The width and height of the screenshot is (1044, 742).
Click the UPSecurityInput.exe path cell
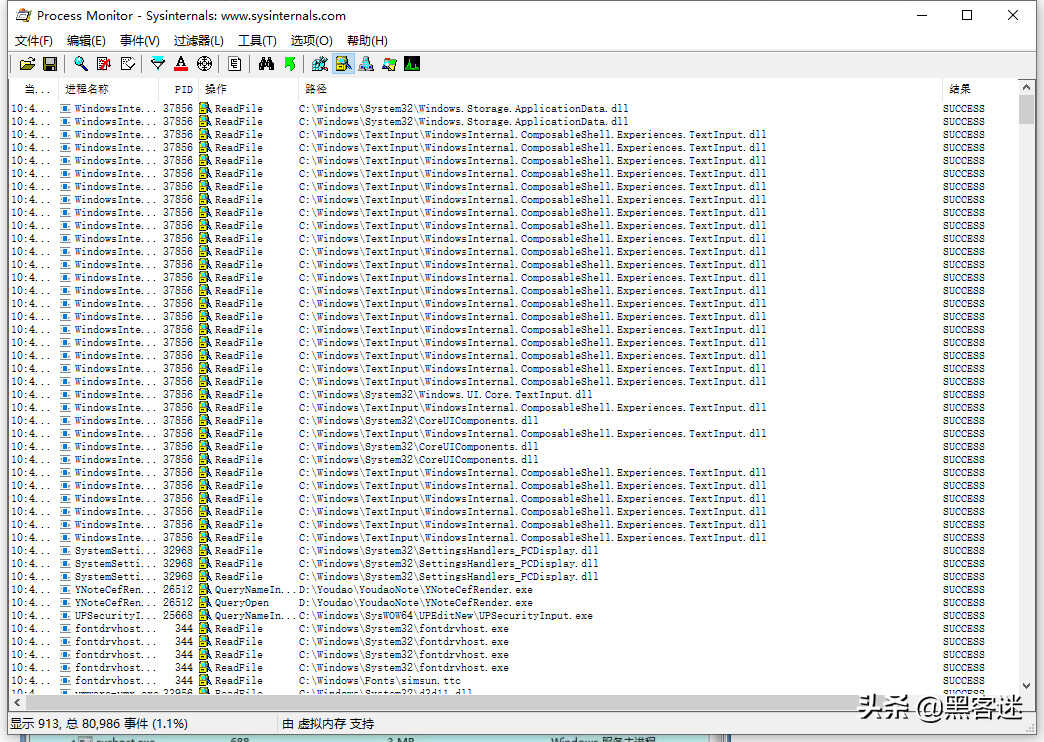click(x=445, y=615)
